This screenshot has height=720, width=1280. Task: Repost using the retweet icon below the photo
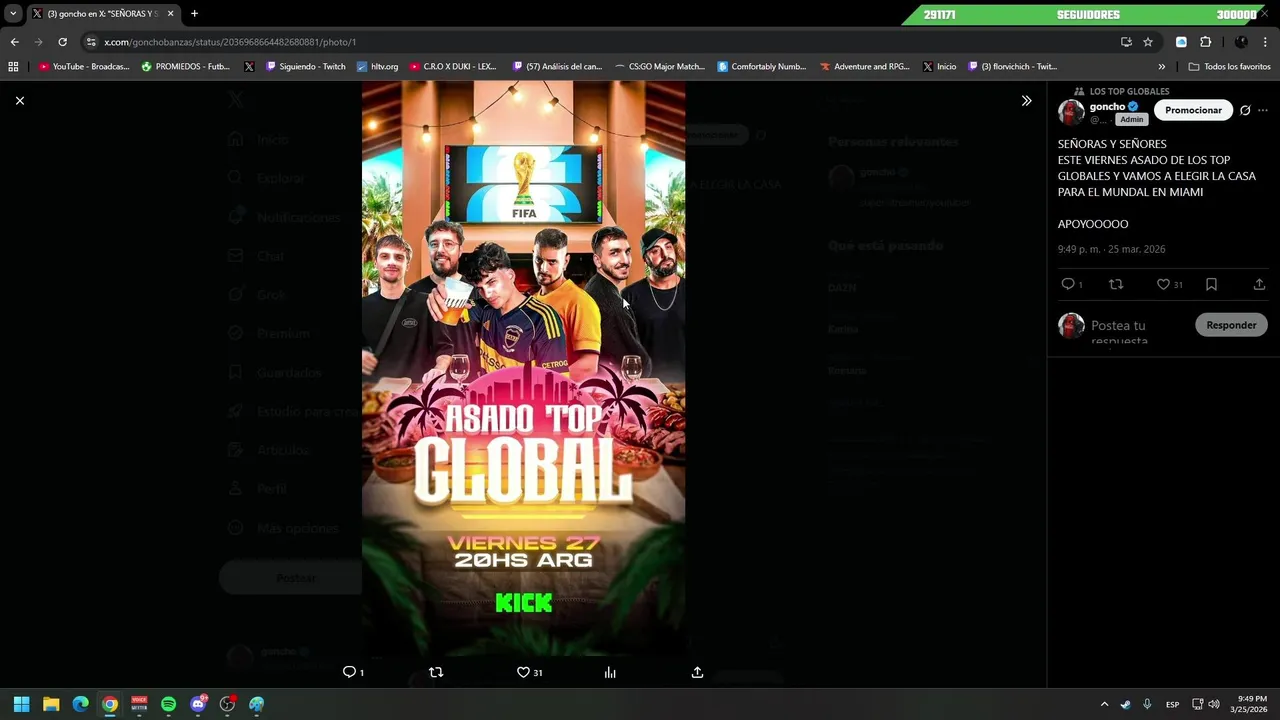[436, 672]
